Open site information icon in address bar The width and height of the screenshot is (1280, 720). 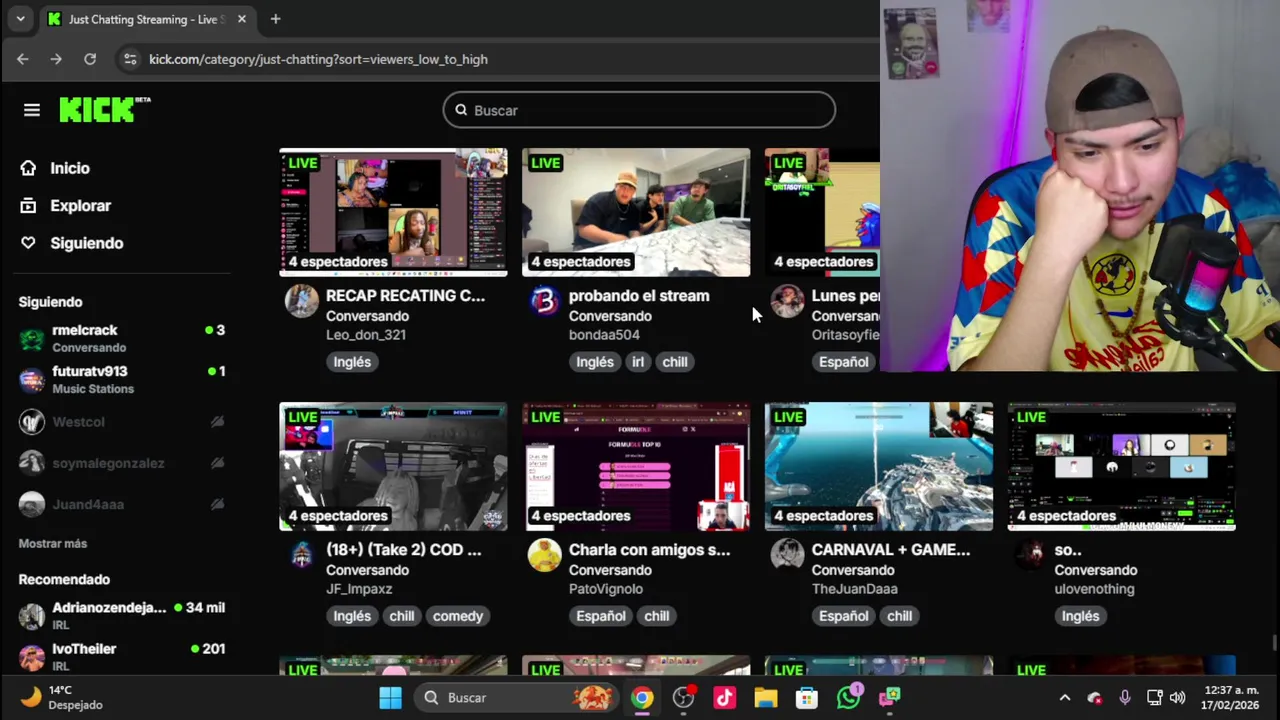click(130, 59)
